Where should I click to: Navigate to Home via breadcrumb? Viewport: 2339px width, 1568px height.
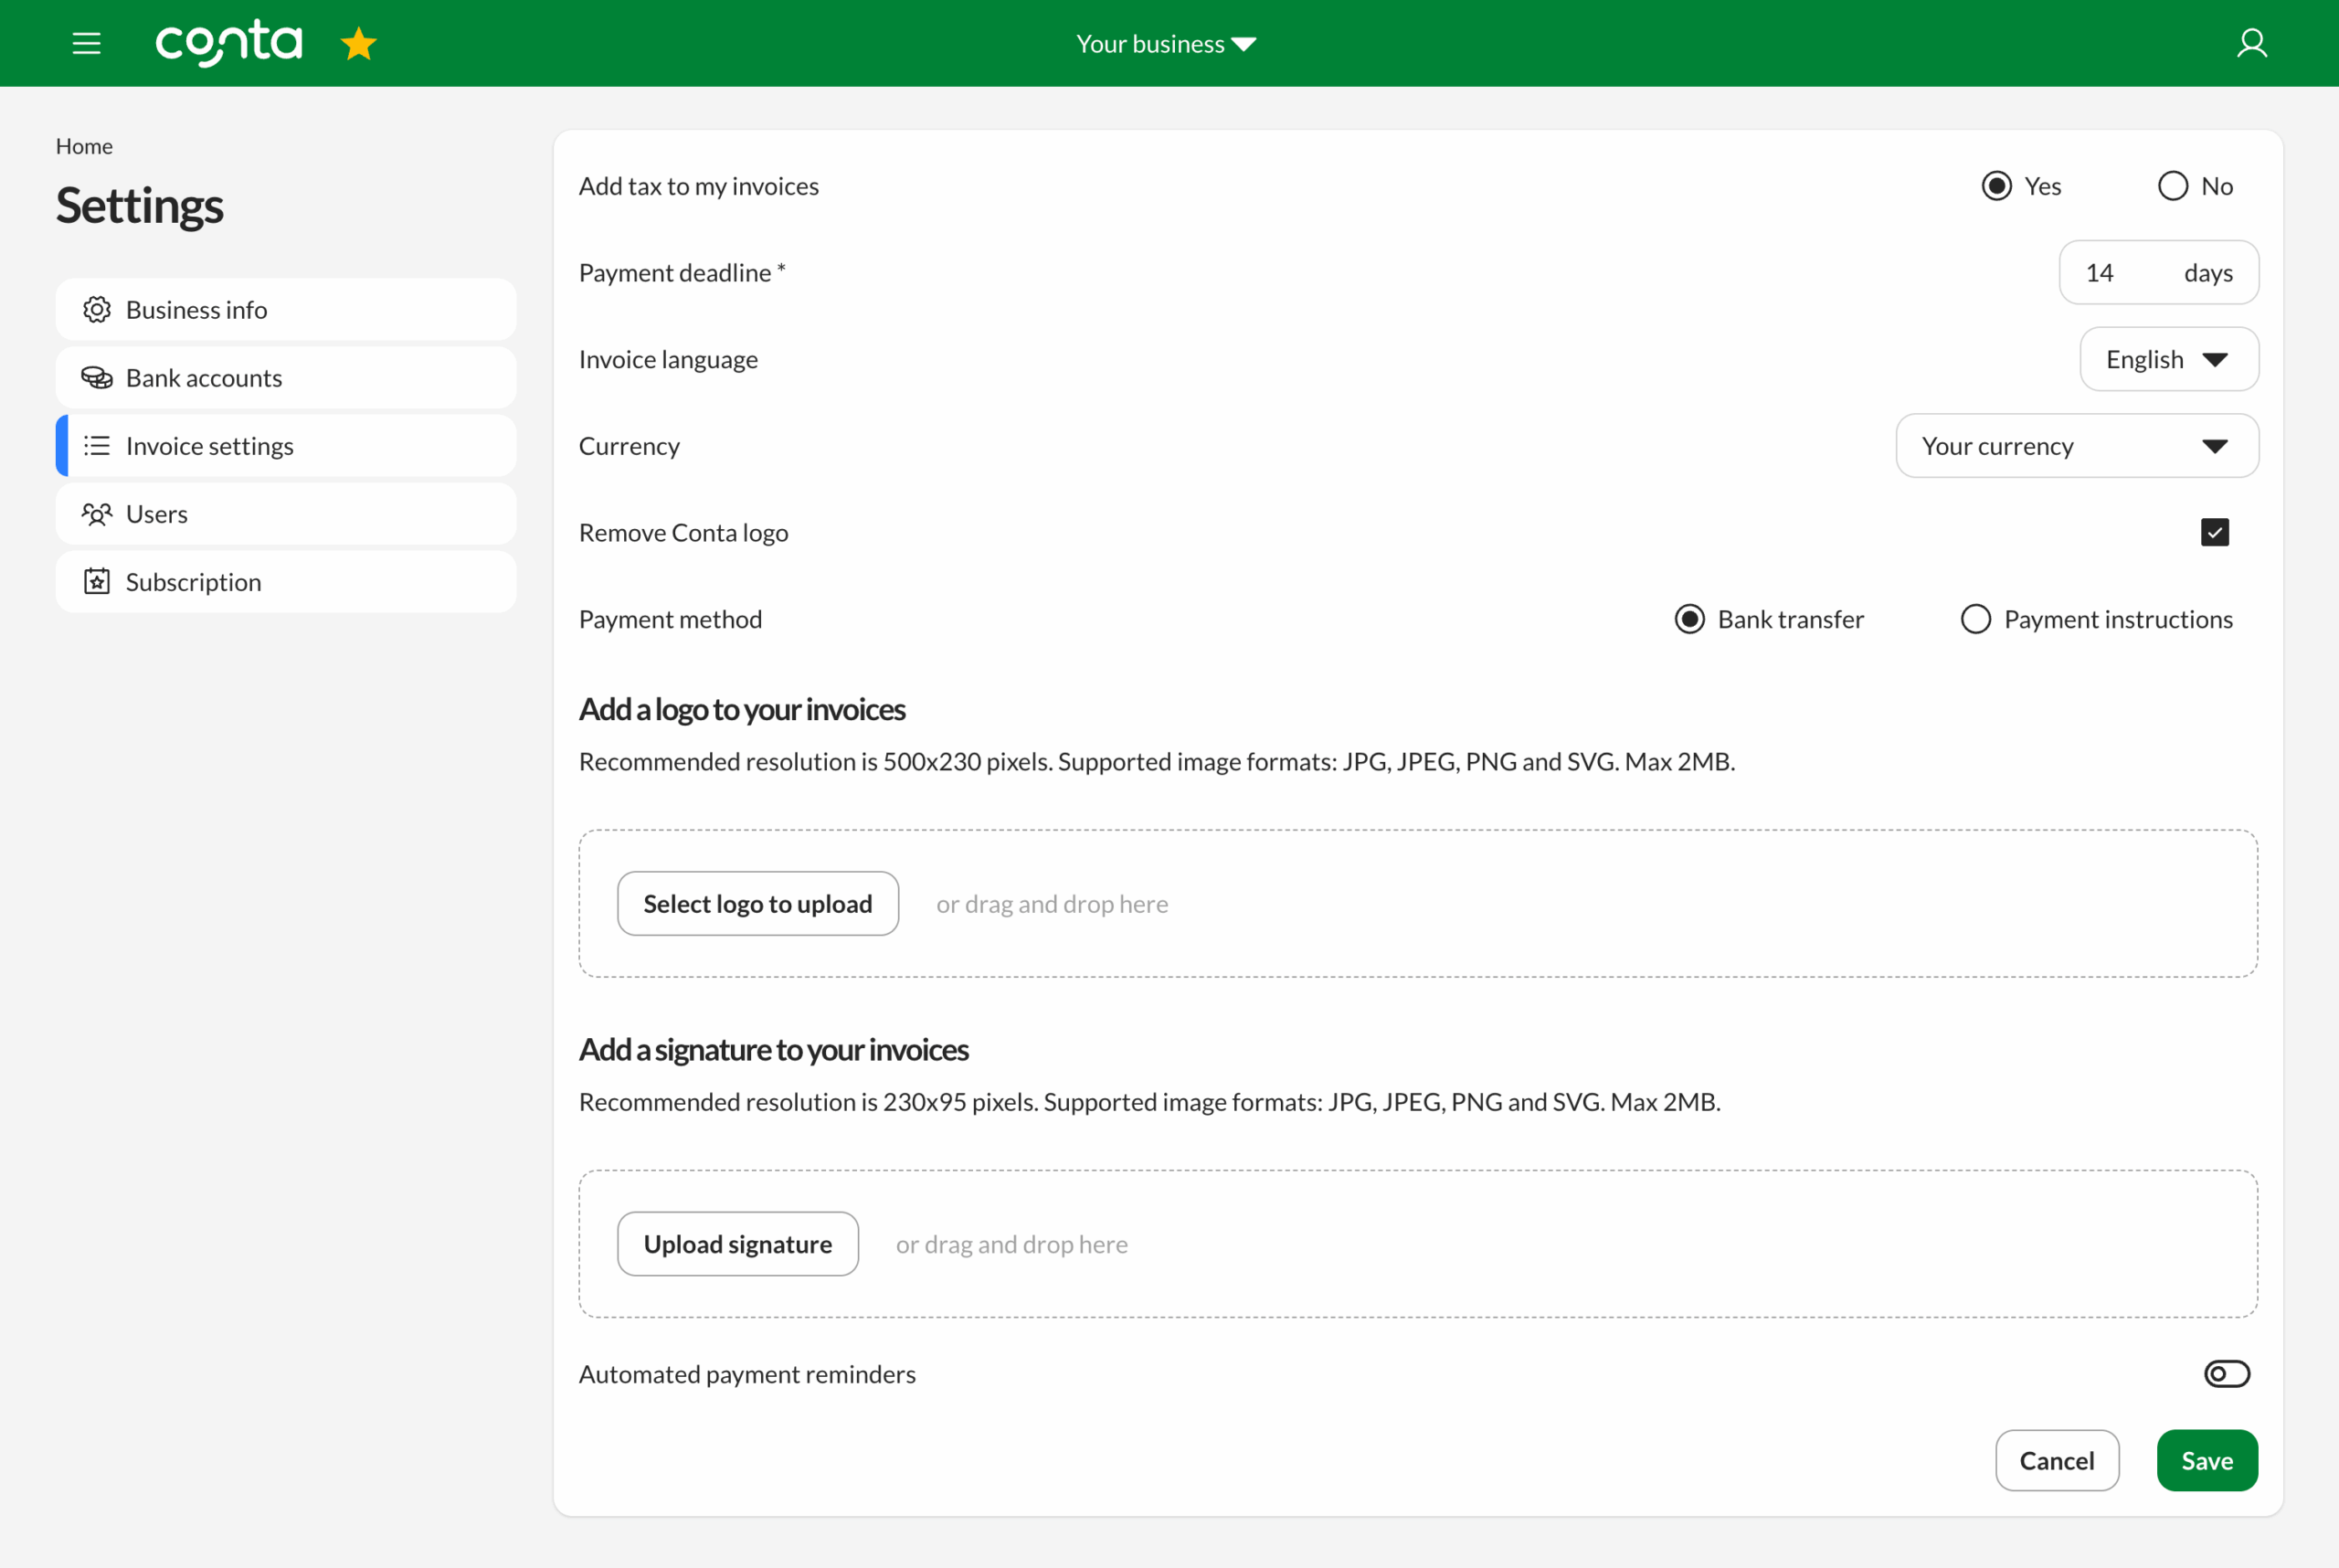tap(83, 145)
